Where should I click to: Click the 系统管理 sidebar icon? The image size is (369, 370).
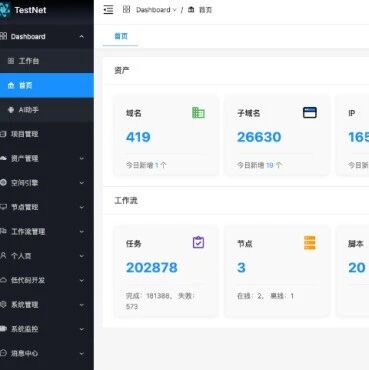[3, 304]
